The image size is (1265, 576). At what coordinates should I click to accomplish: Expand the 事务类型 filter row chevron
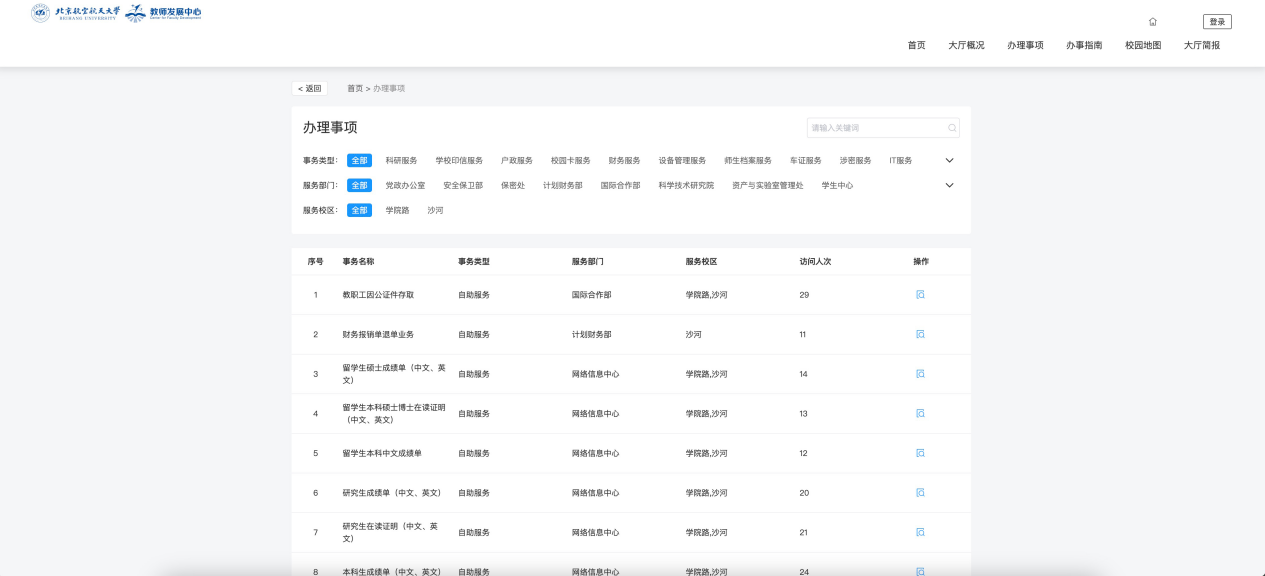point(949,160)
